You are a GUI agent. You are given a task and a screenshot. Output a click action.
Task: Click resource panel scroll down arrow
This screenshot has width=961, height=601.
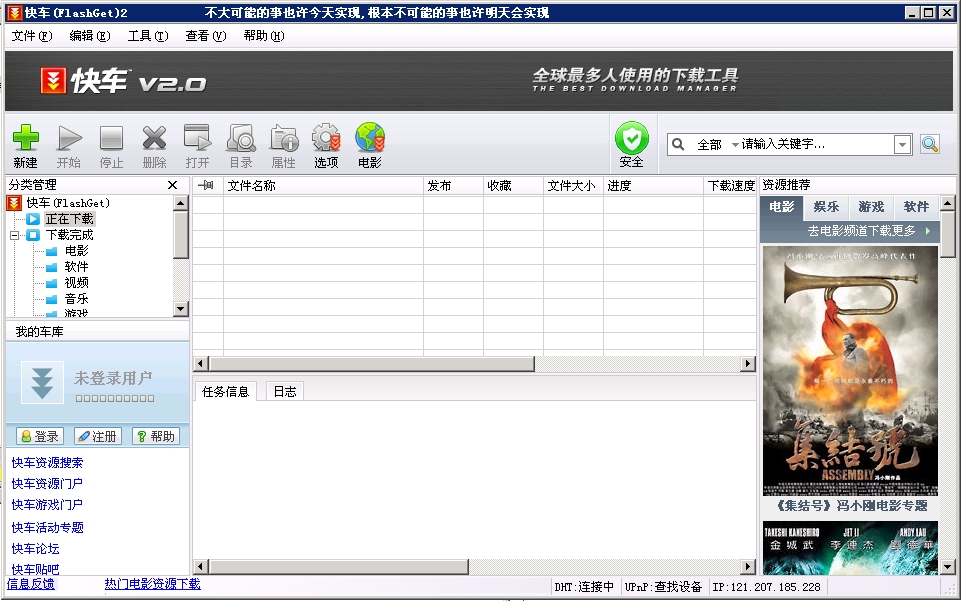pos(948,567)
